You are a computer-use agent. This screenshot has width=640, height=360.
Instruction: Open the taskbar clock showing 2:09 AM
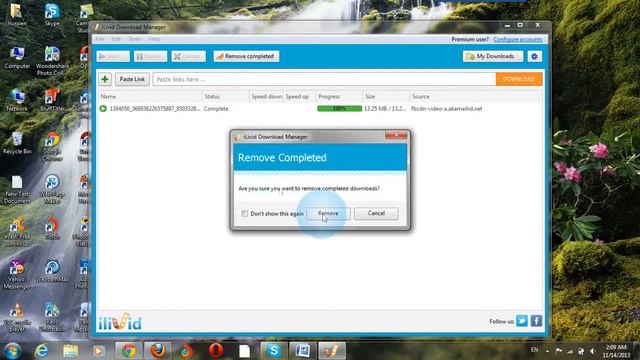[x=616, y=351]
